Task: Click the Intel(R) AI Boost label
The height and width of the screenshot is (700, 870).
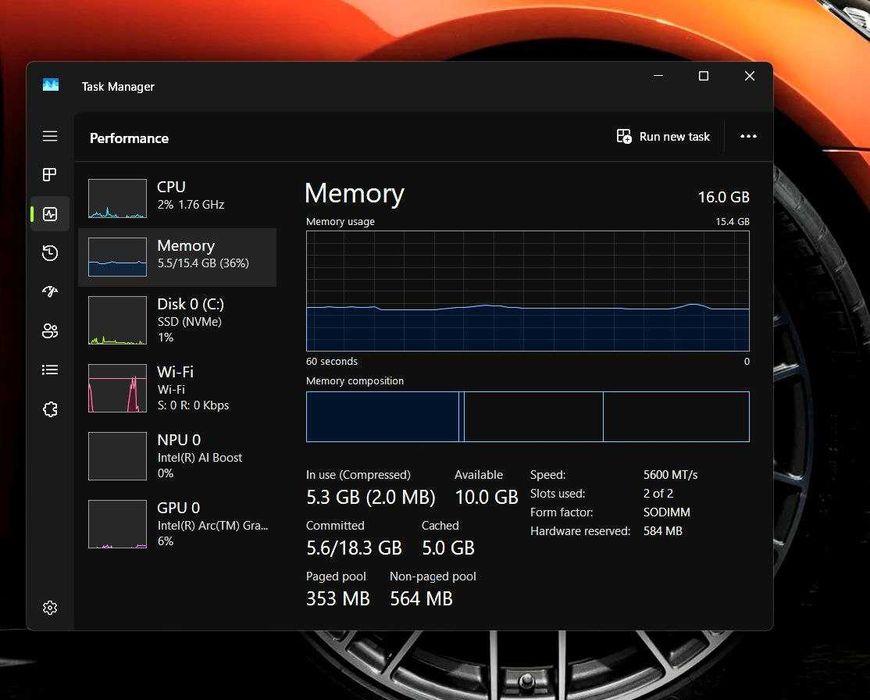Action: click(200, 458)
